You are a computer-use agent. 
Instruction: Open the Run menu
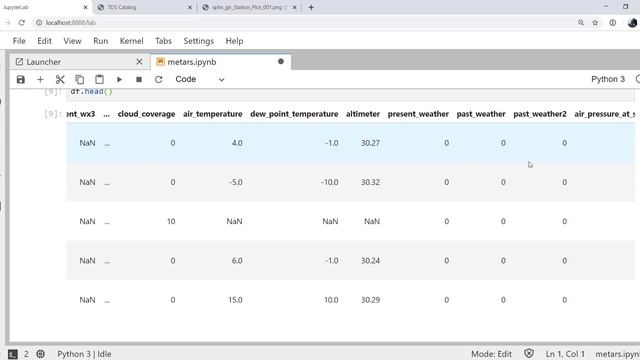point(100,41)
